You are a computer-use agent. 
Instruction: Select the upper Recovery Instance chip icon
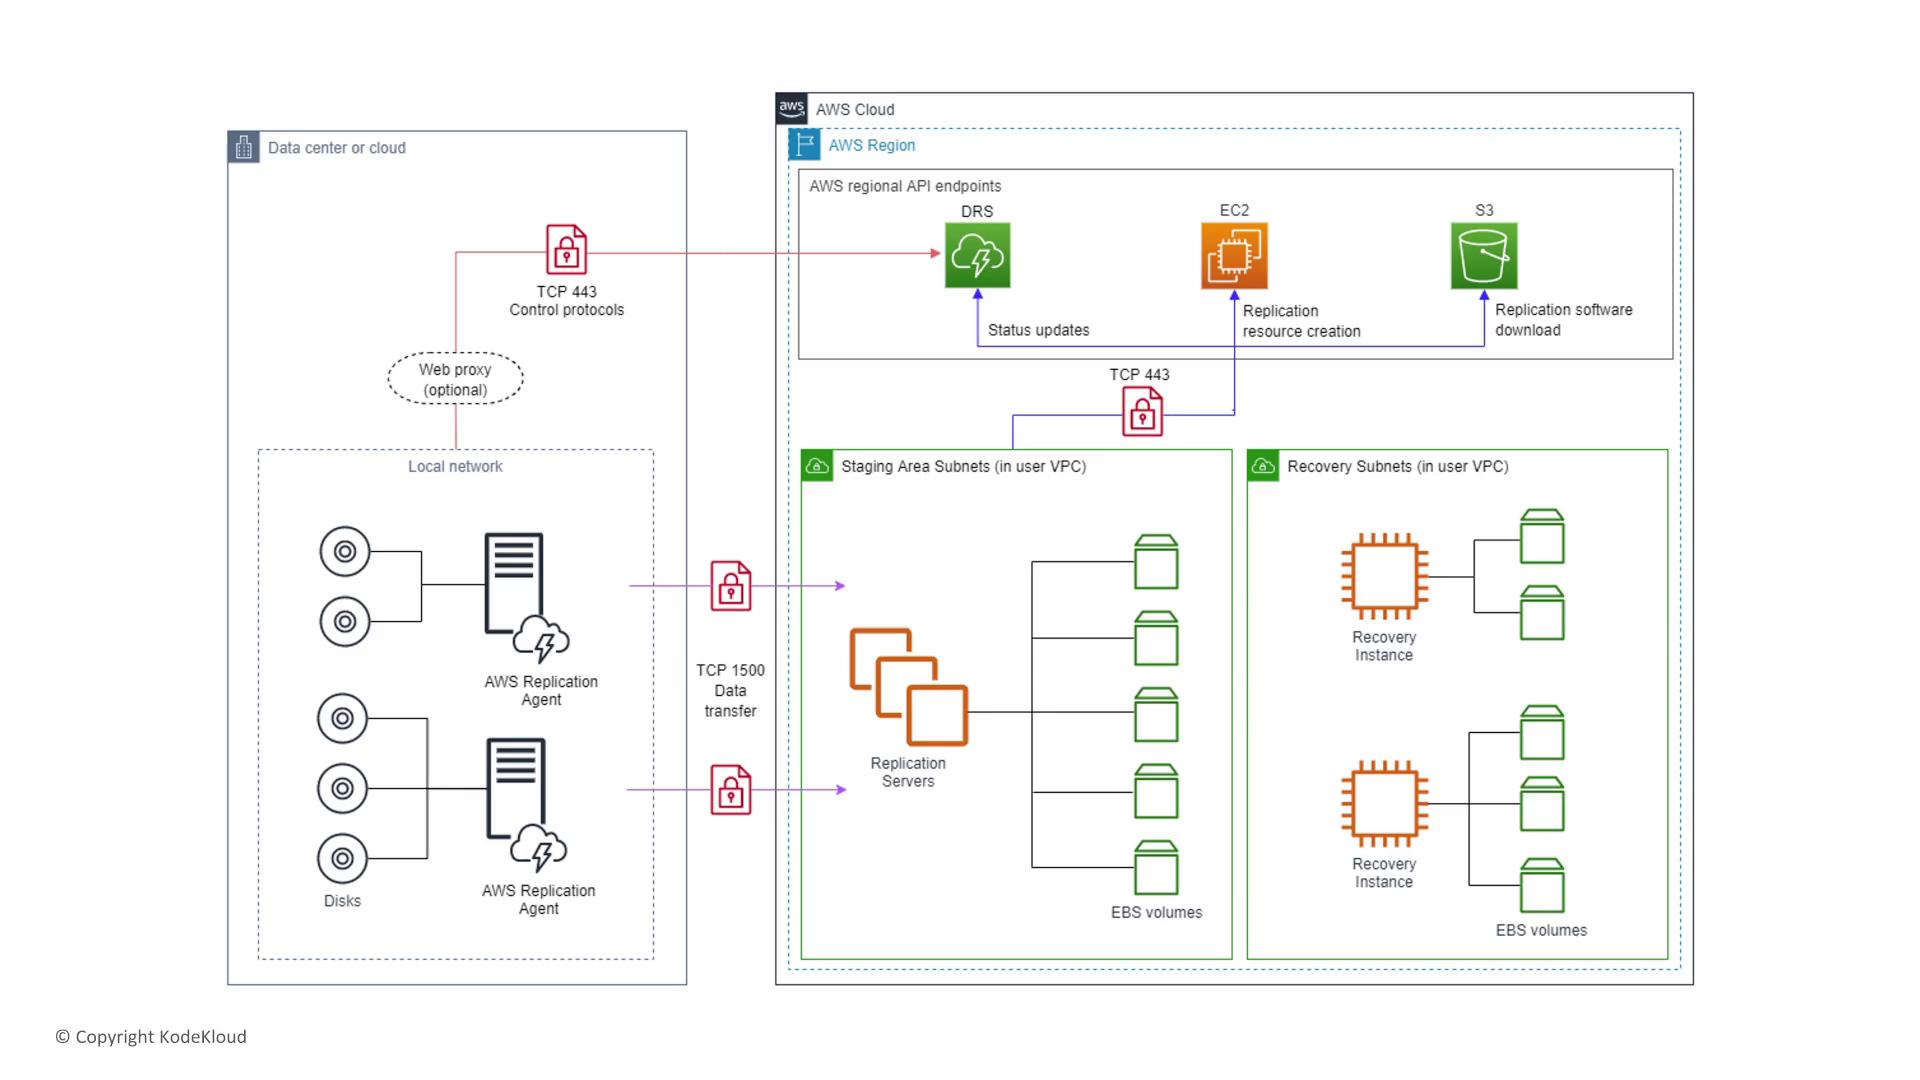(x=1384, y=576)
